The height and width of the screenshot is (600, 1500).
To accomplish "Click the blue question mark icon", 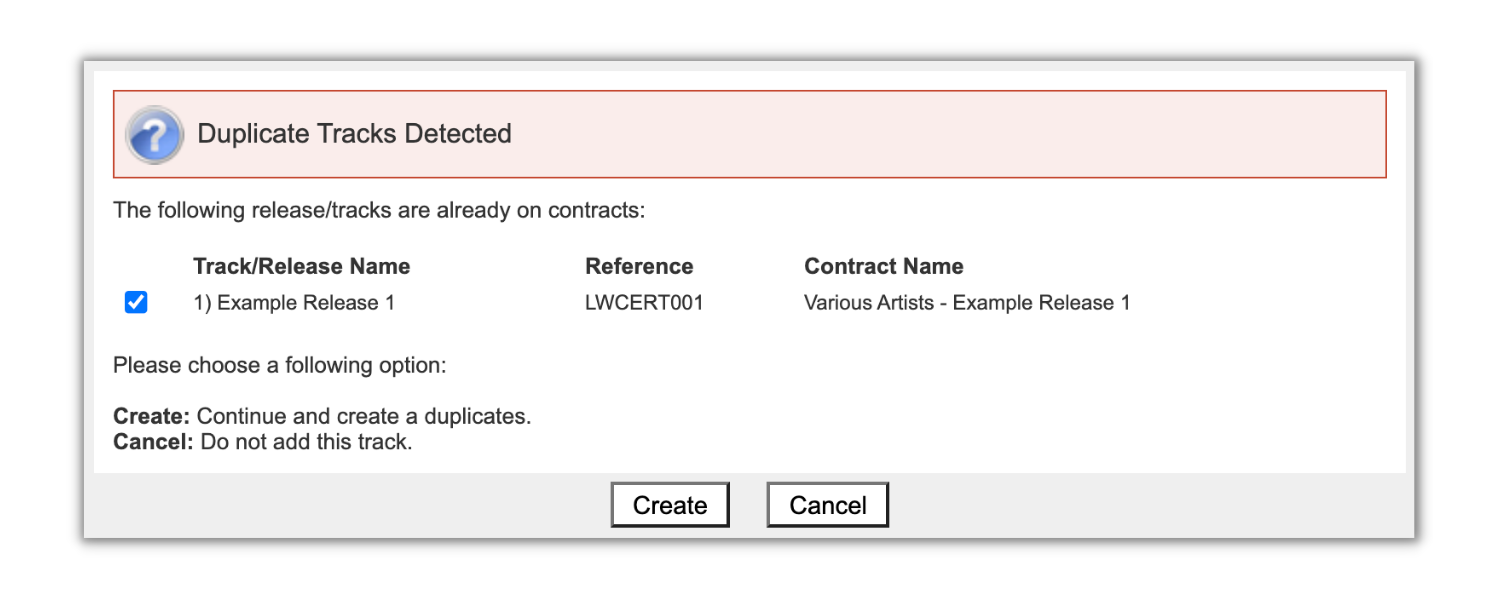I will point(154,134).
